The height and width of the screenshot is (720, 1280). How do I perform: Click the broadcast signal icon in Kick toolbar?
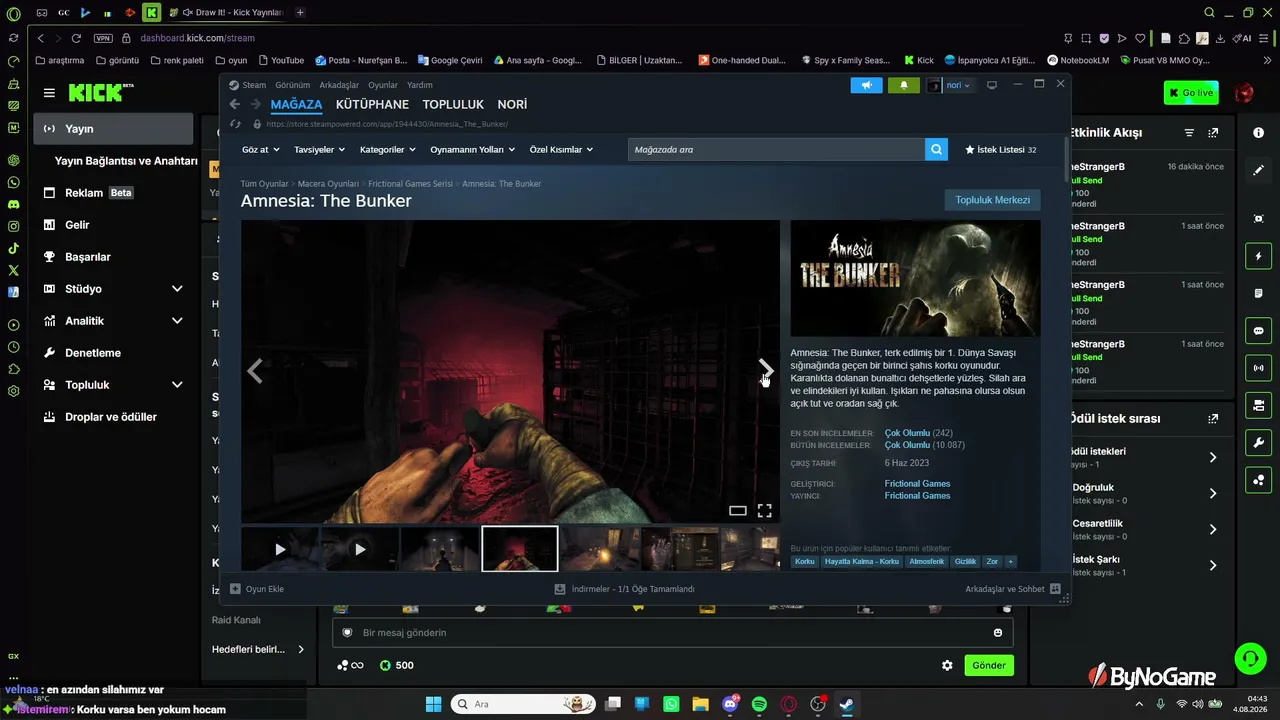[x=1258, y=367]
